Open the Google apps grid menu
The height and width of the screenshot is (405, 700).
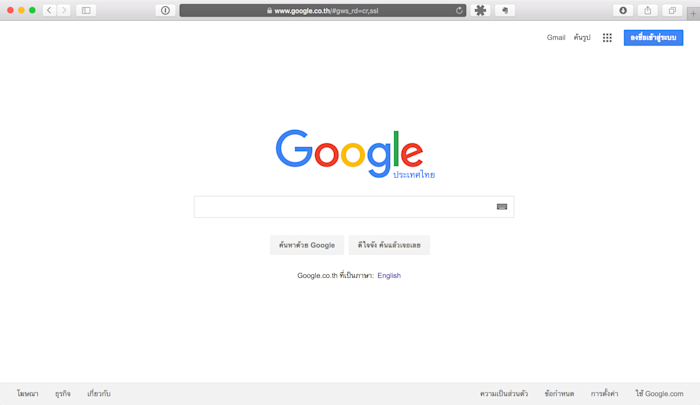(x=607, y=38)
